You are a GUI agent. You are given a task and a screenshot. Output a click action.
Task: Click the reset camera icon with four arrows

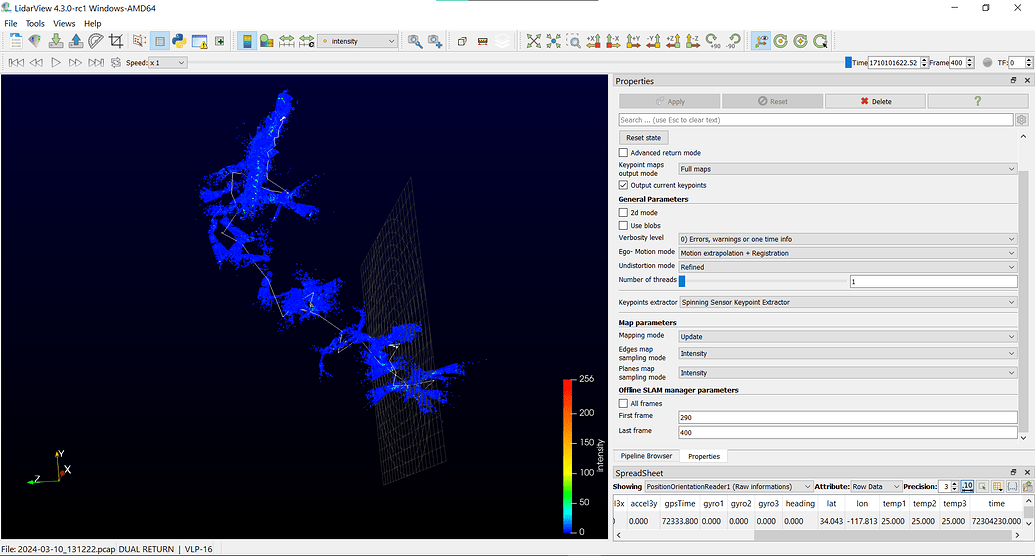533,41
